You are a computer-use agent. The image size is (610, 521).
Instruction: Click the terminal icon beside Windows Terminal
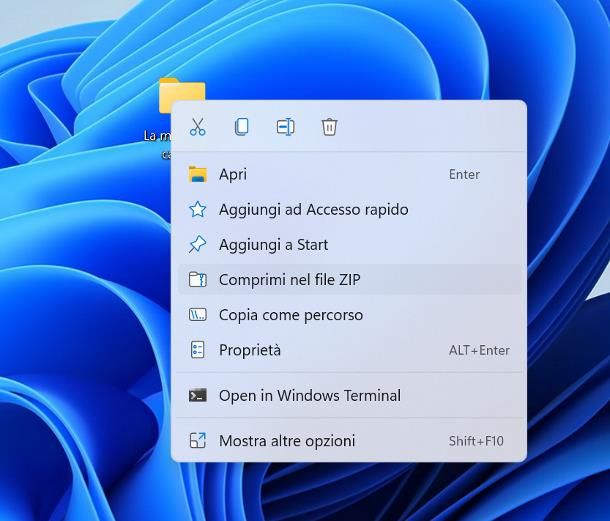[198, 395]
